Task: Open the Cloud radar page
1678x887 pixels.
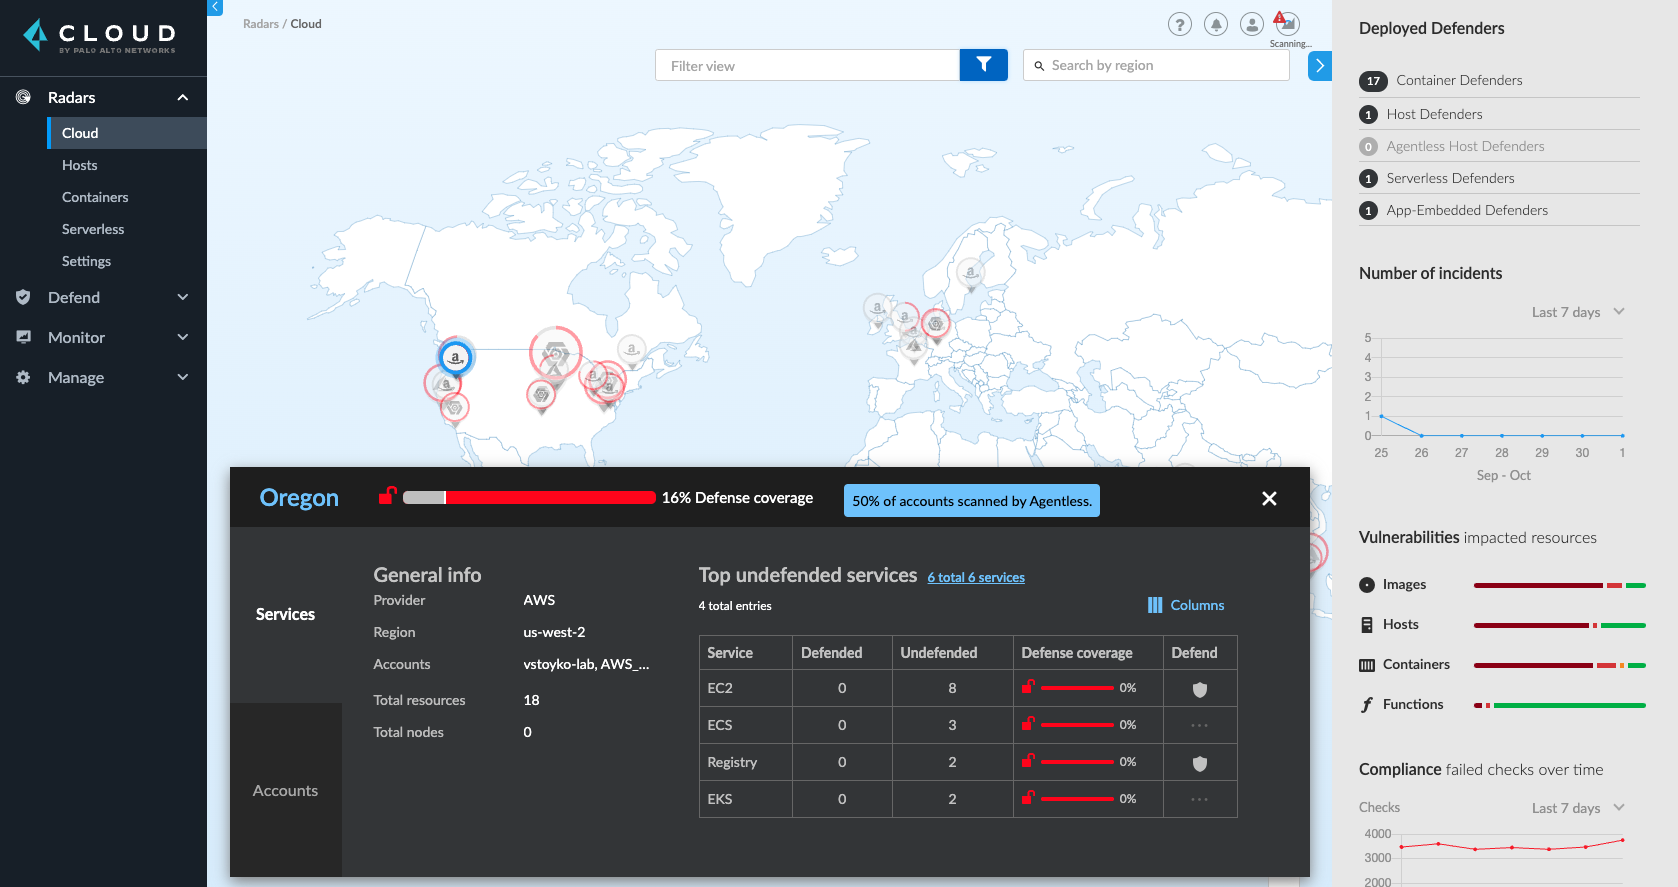Action: 126,133
